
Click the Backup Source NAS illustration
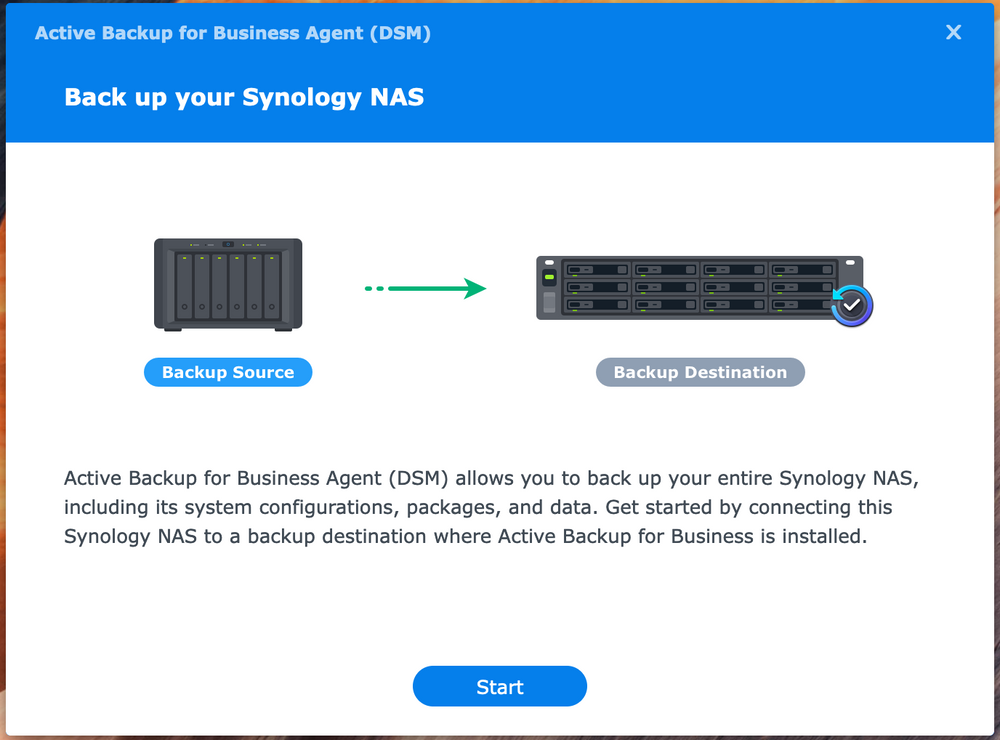coord(227,284)
